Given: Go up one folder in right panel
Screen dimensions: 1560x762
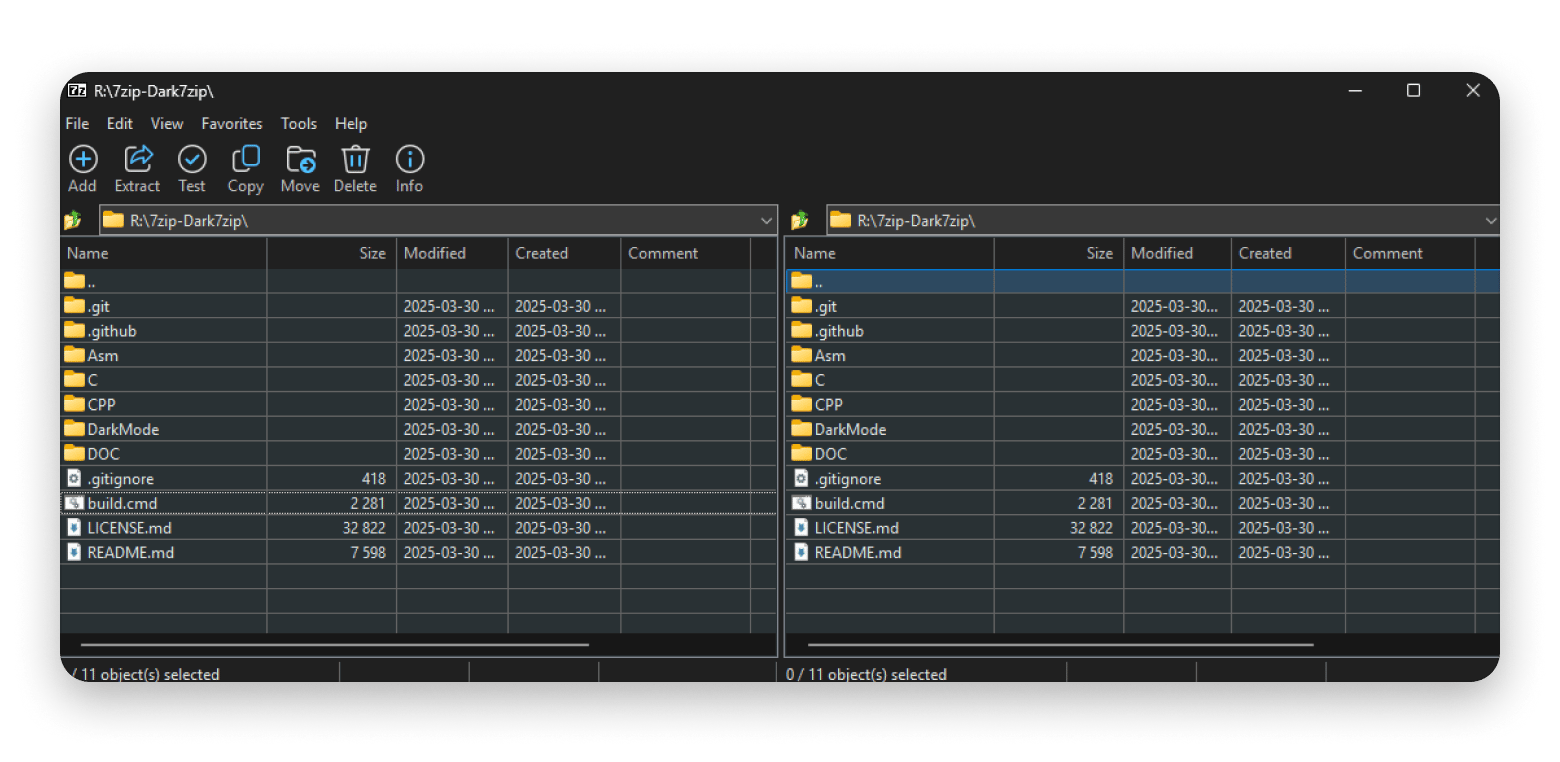Looking at the screenshot, I should point(799,221).
